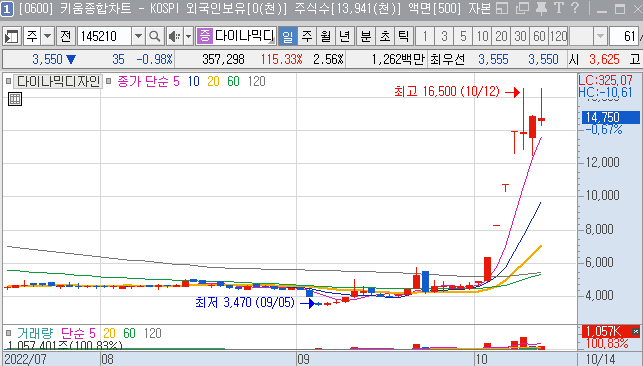This screenshot has width=643, height=366.
Task: Choose the 3 interval button
Action: coord(444,36)
